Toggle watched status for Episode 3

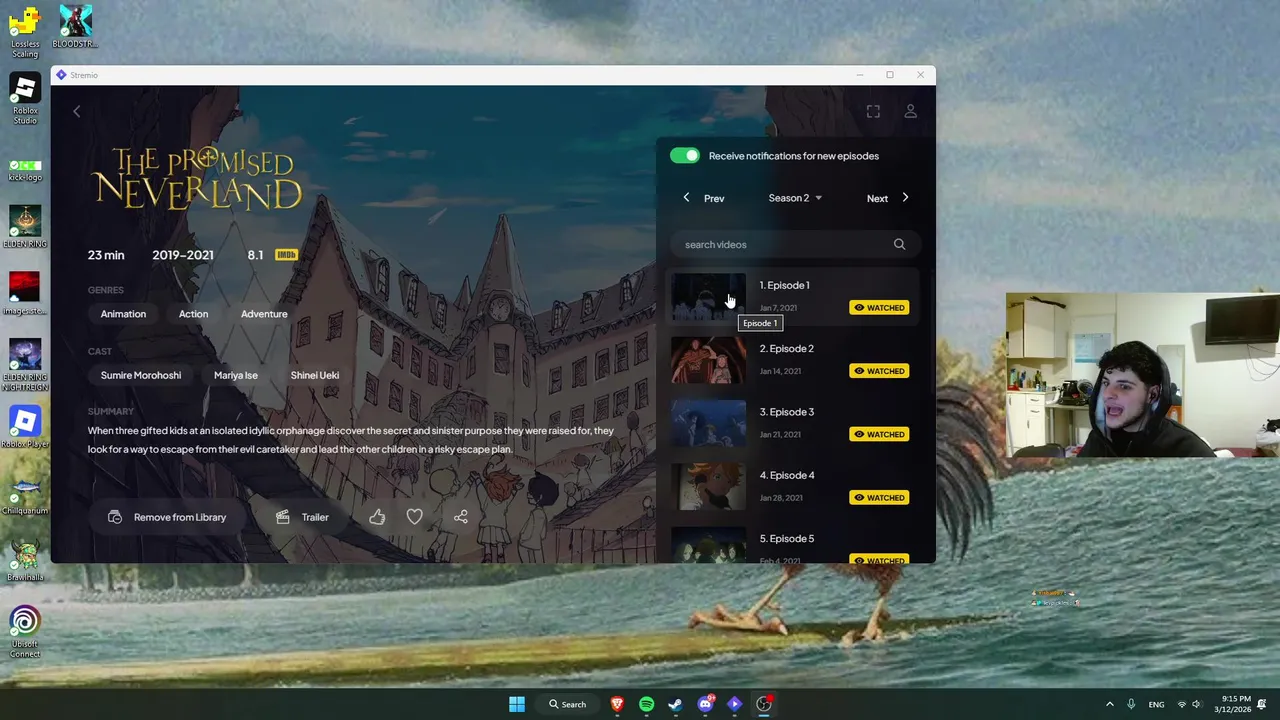pyautogui.click(x=879, y=434)
